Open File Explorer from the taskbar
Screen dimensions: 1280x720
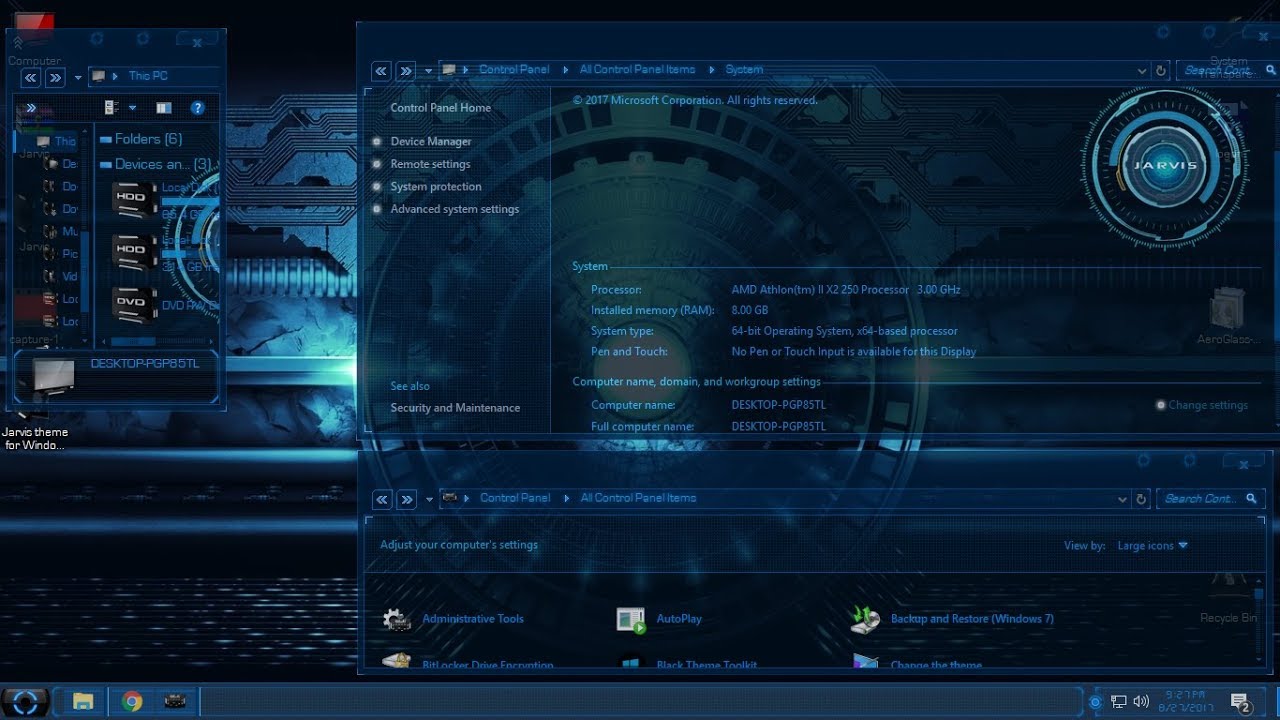pyautogui.click(x=83, y=702)
